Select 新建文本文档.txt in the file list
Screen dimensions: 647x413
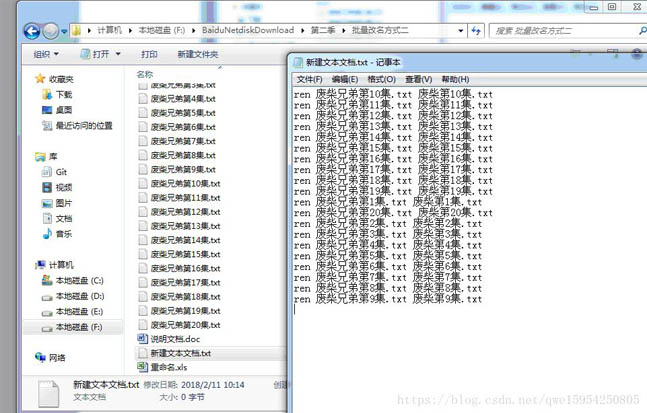pos(175,353)
